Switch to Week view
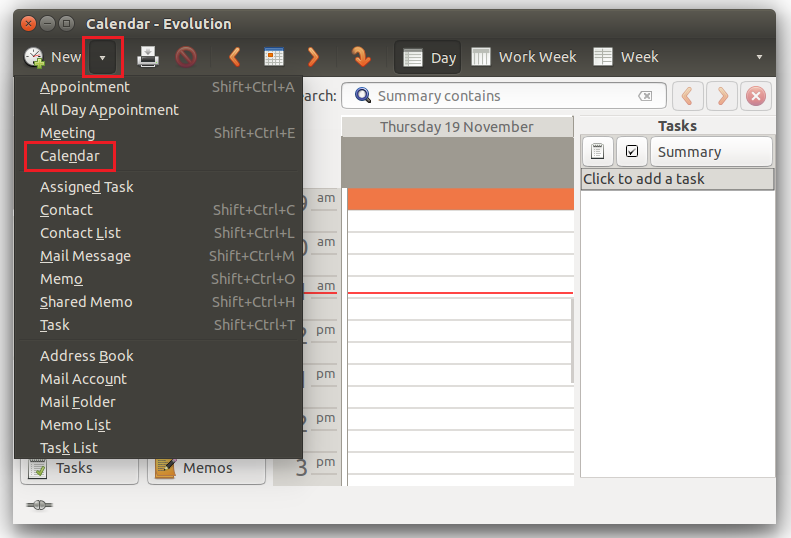 coord(626,57)
